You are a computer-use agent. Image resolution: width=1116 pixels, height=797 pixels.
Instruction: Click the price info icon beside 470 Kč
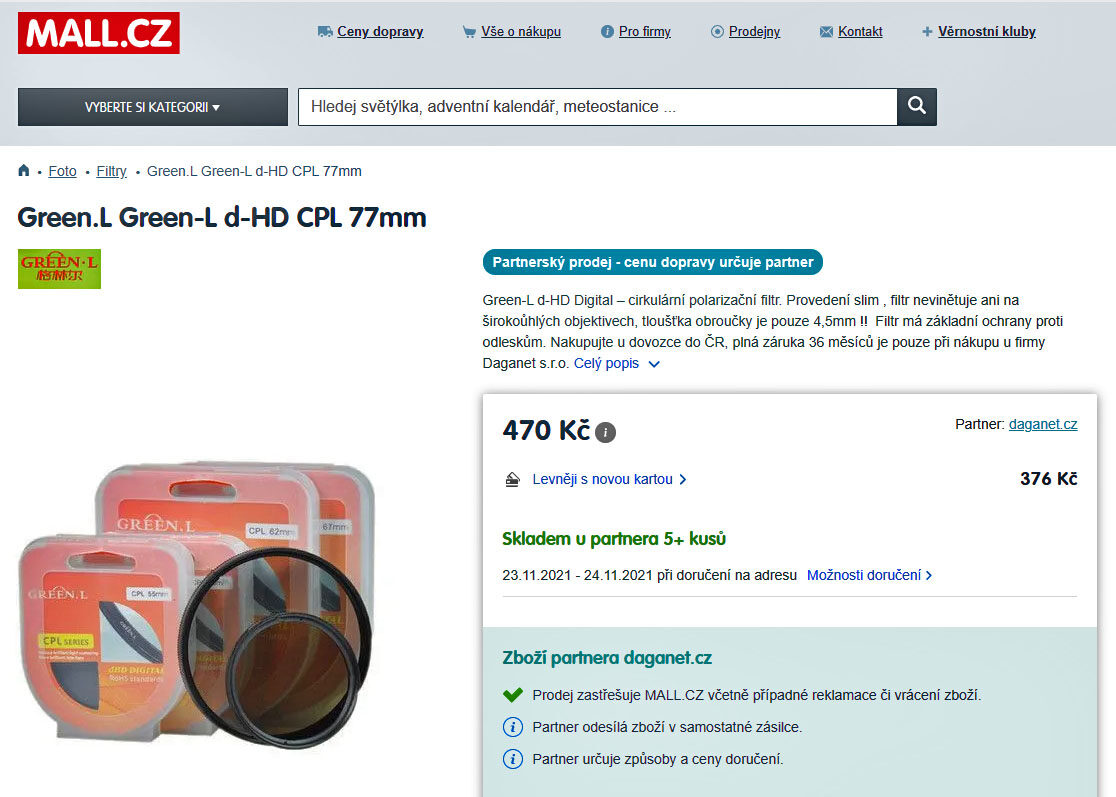(605, 432)
